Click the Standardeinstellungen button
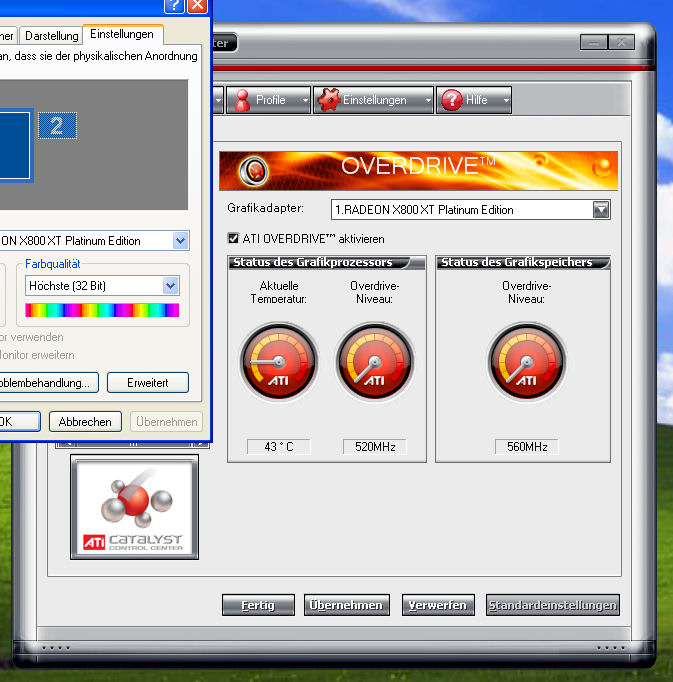673x682 pixels. [552, 605]
